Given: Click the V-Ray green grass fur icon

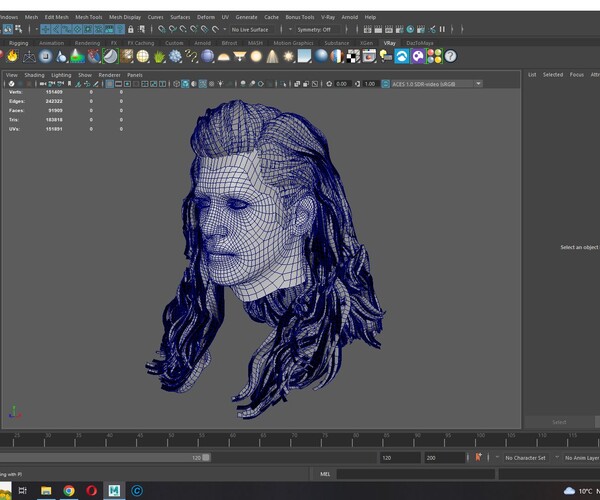Looking at the screenshot, I should (x=159, y=56).
